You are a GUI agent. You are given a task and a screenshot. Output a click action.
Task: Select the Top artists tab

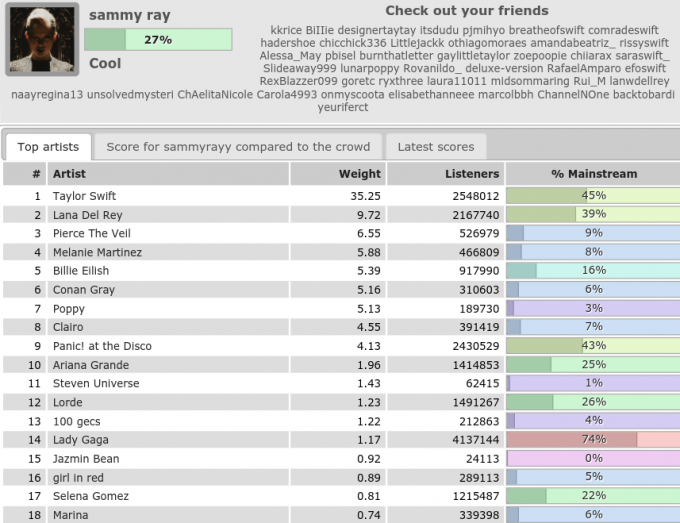pyautogui.click(x=48, y=147)
